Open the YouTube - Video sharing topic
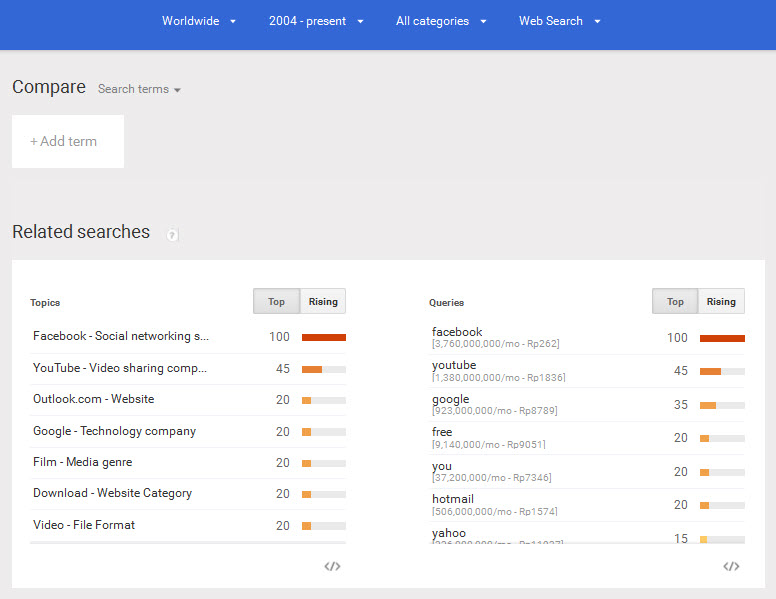The height and width of the screenshot is (599, 776). click(120, 368)
